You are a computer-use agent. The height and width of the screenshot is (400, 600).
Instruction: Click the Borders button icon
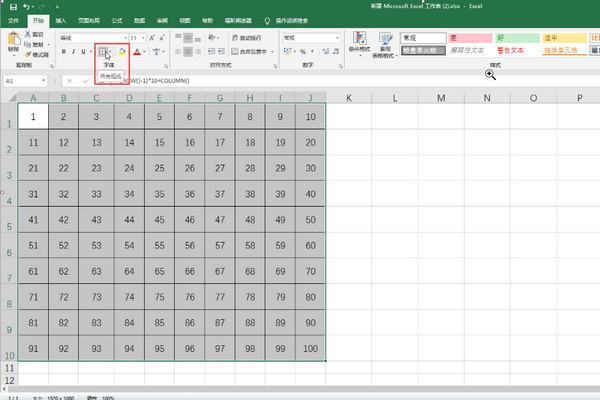(102, 51)
